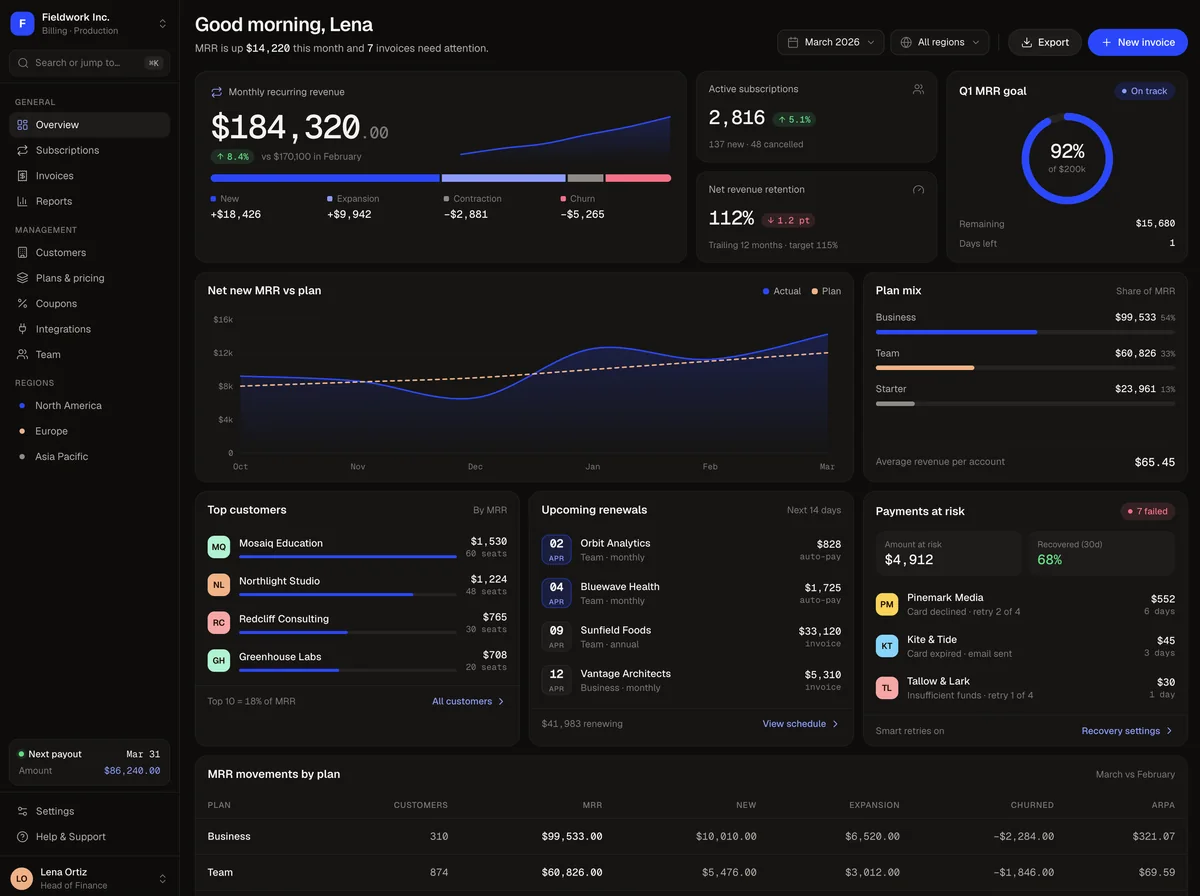The image size is (1200, 896).
Task: Toggle the Plan series in chart legend
Action: 826,291
